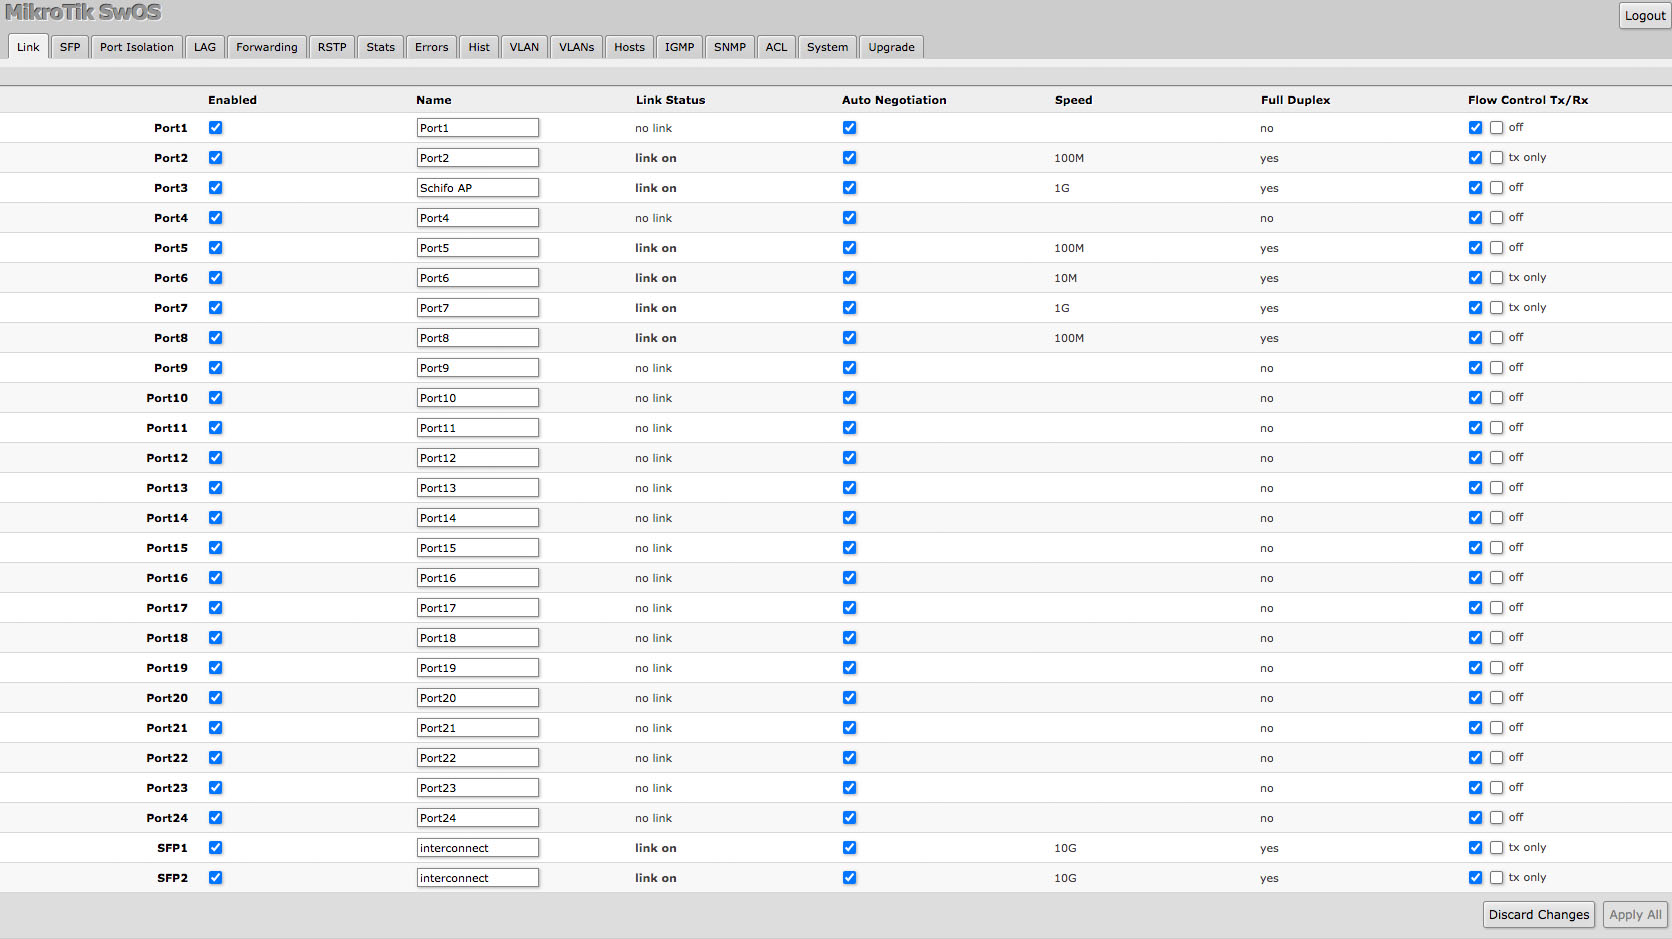Toggle Auto Negotiation for Port20
Viewport: 1672px width, 939px height.
pyautogui.click(x=850, y=698)
